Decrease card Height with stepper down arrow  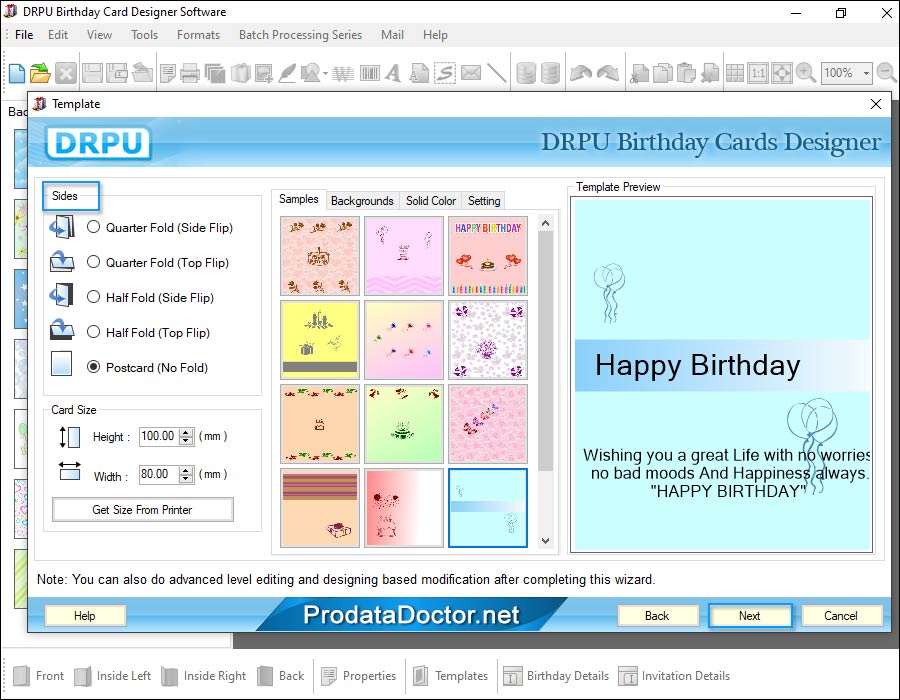click(x=186, y=441)
